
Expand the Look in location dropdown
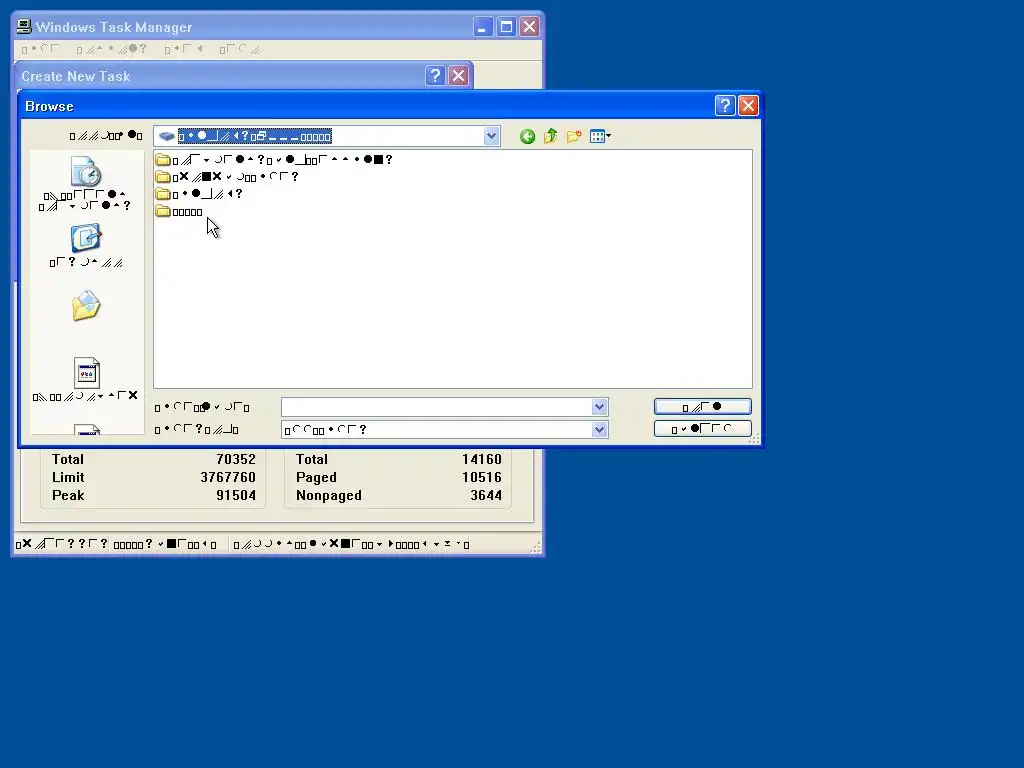pos(491,136)
